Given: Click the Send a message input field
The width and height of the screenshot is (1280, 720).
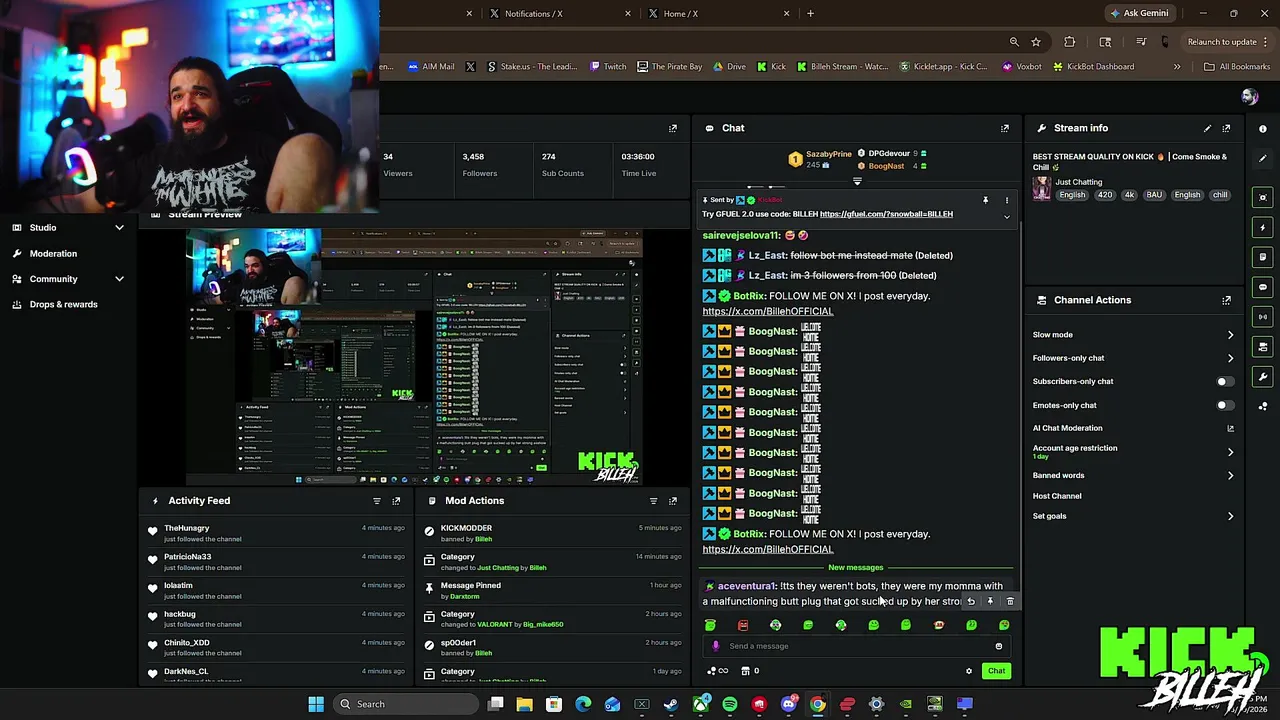Looking at the screenshot, I should click(x=858, y=646).
